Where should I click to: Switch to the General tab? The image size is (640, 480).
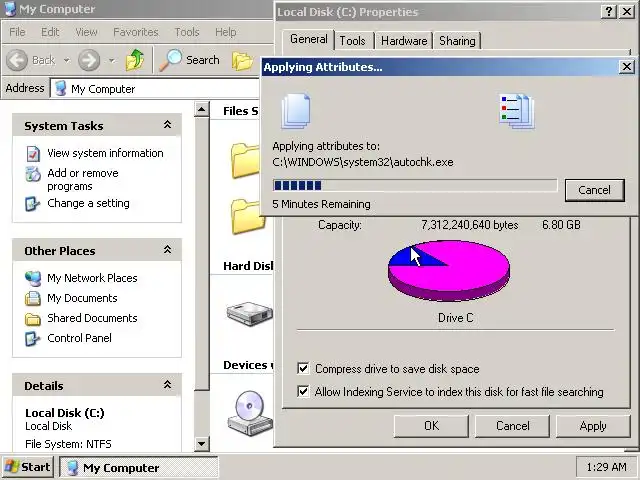pos(309,39)
